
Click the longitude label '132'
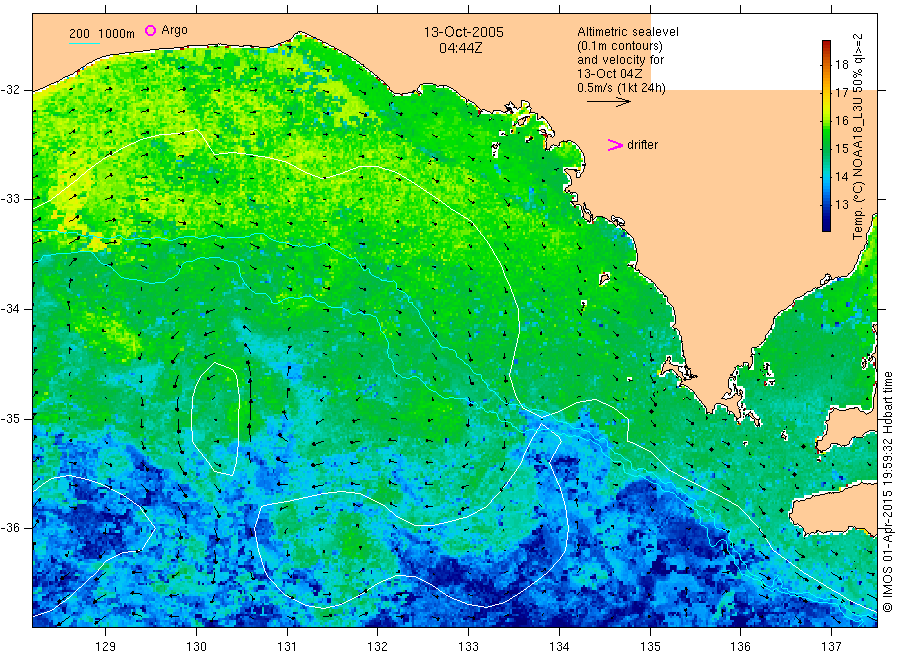pos(378,647)
